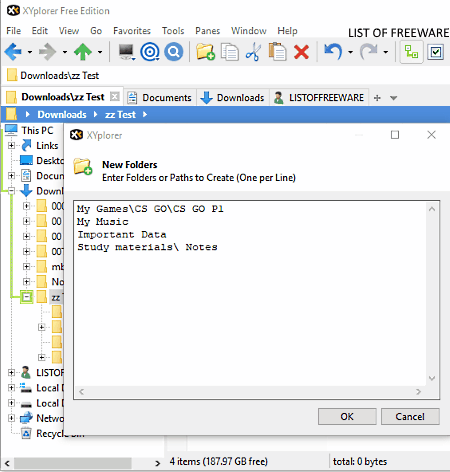This screenshot has height=472, width=450.
Task: Open the Go menu
Action: 96,31
